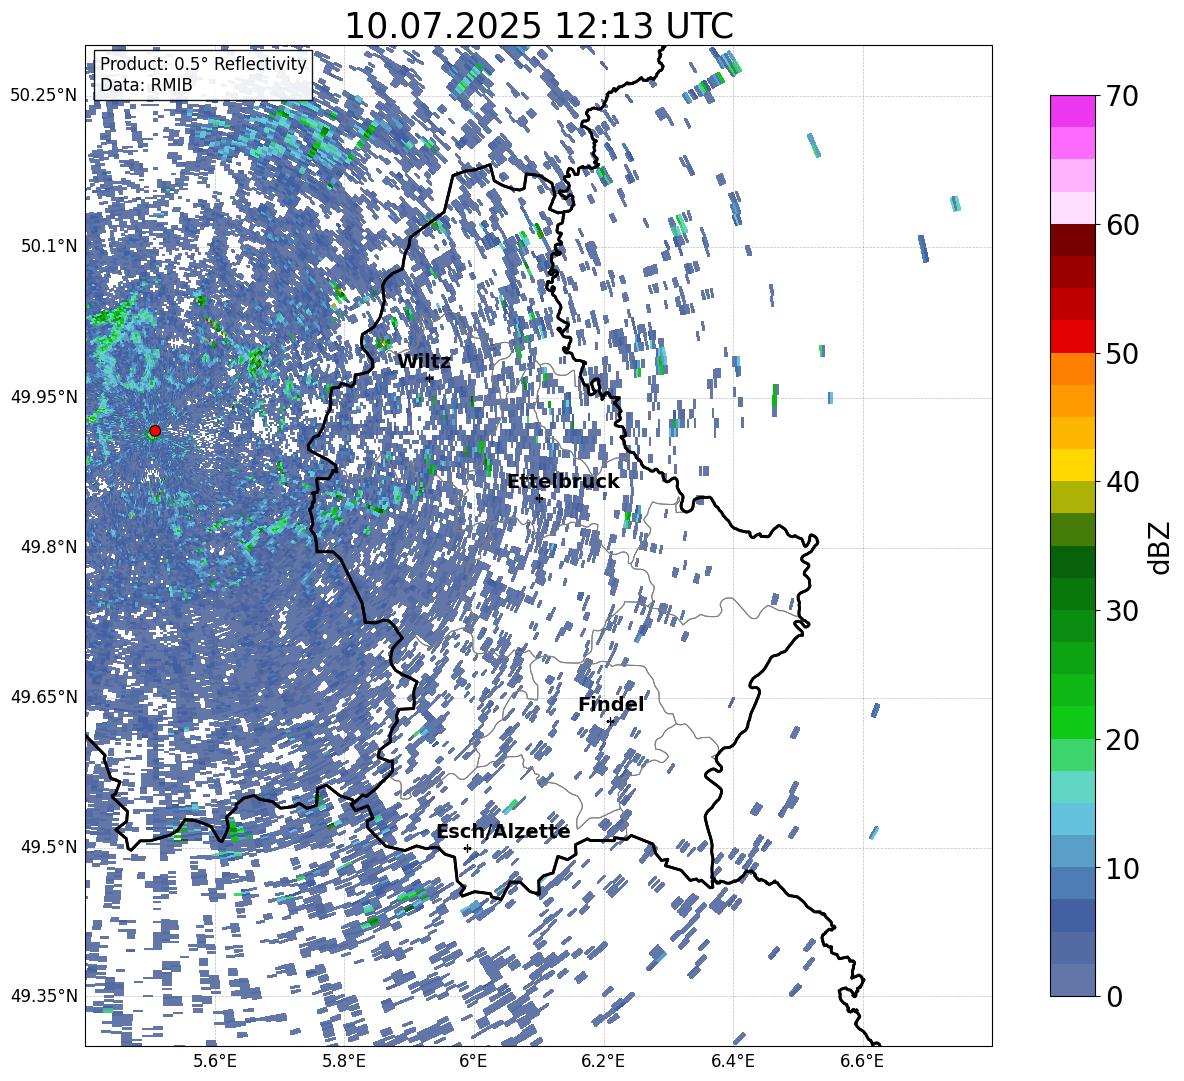Click the bright red colorbar segment near 50
The image size is (1184, 1081).
tap(1072, 337)
